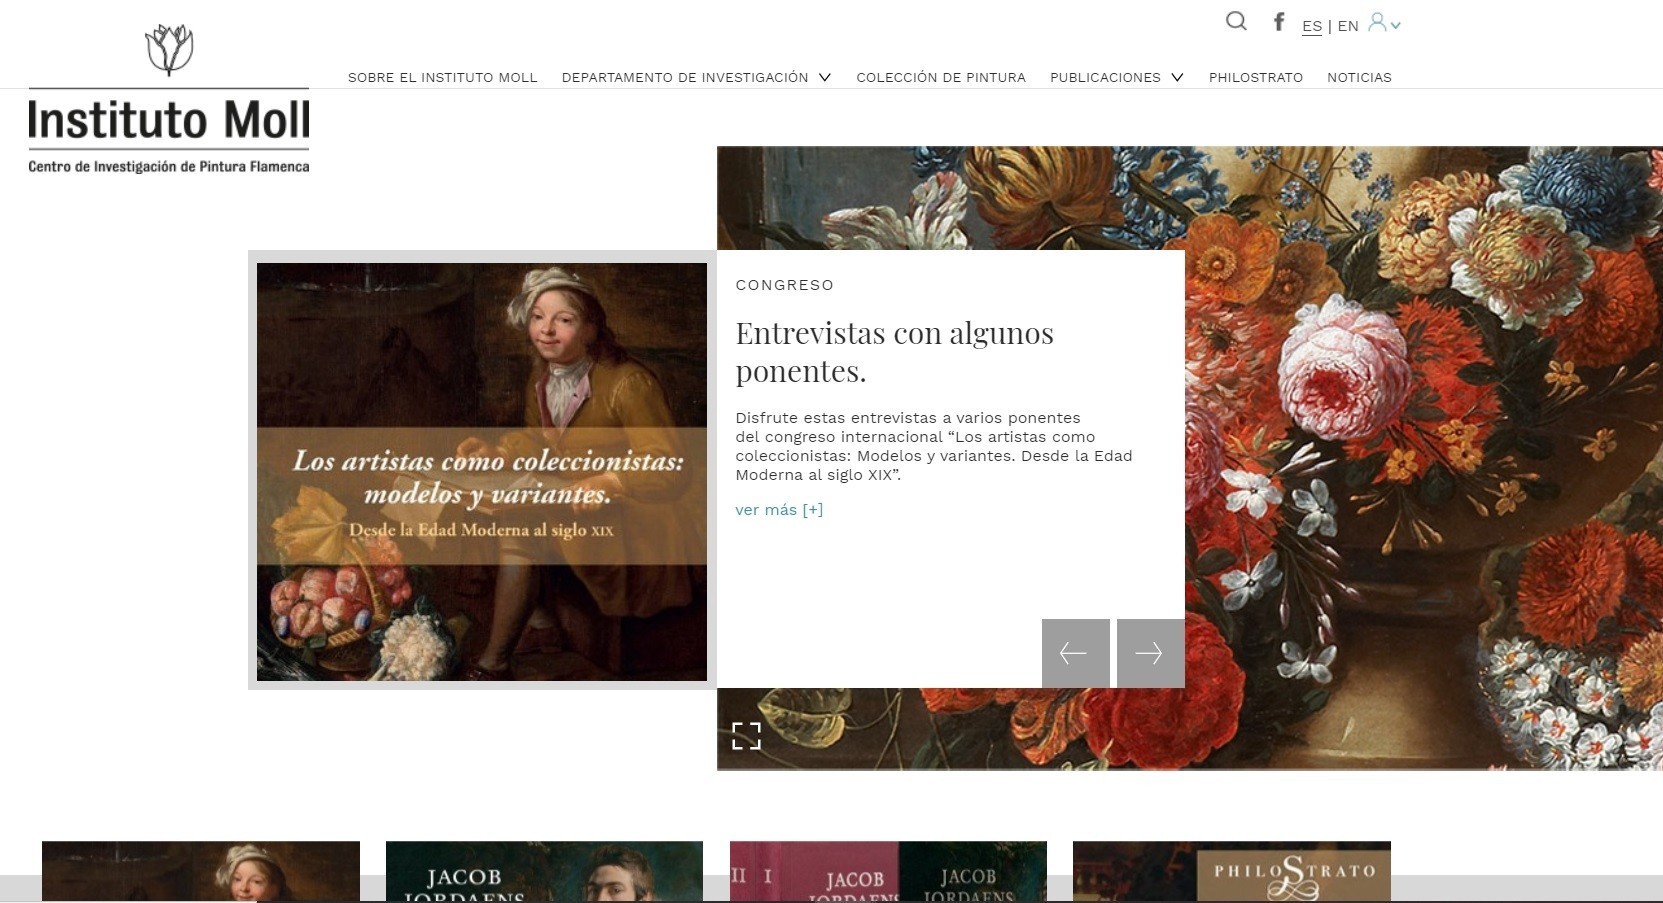Open the user menu dropdown arrow

coord(1396,26)
